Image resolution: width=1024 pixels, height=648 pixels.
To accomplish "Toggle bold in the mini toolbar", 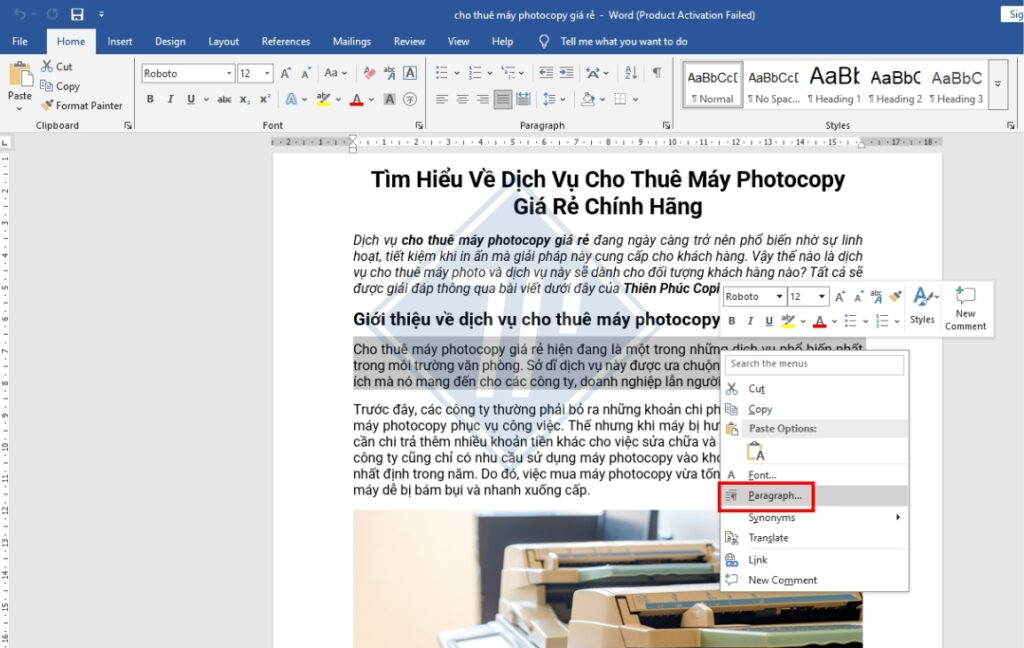I will click(x=731, y=321).
